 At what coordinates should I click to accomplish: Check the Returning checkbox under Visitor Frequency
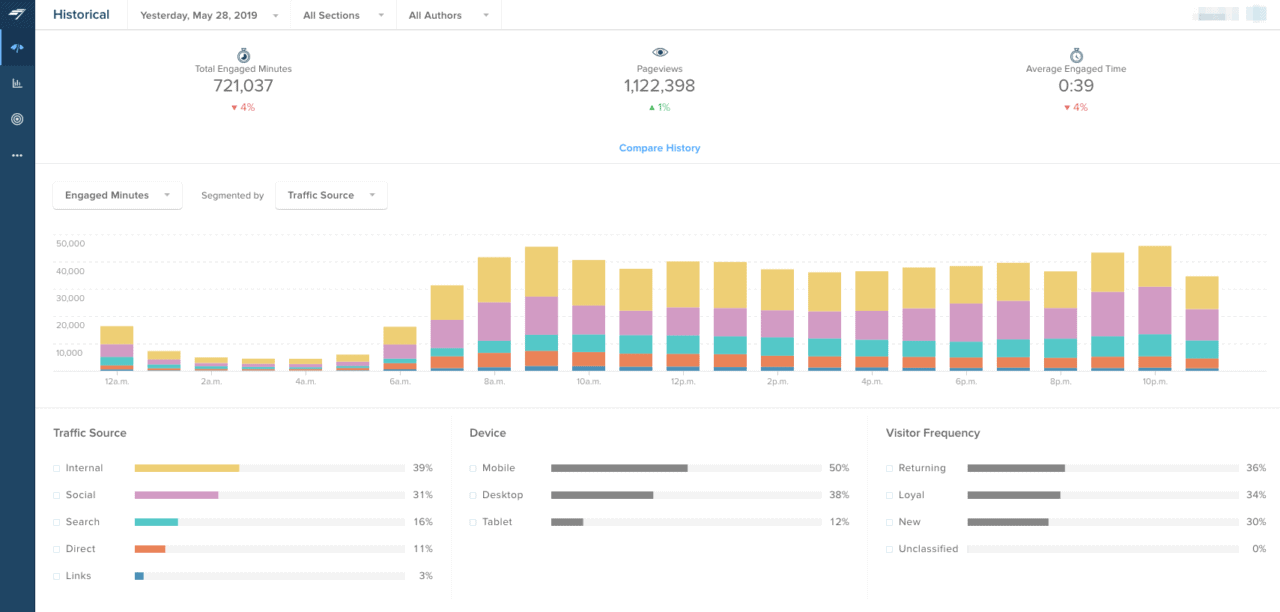[x=889, y=467]
